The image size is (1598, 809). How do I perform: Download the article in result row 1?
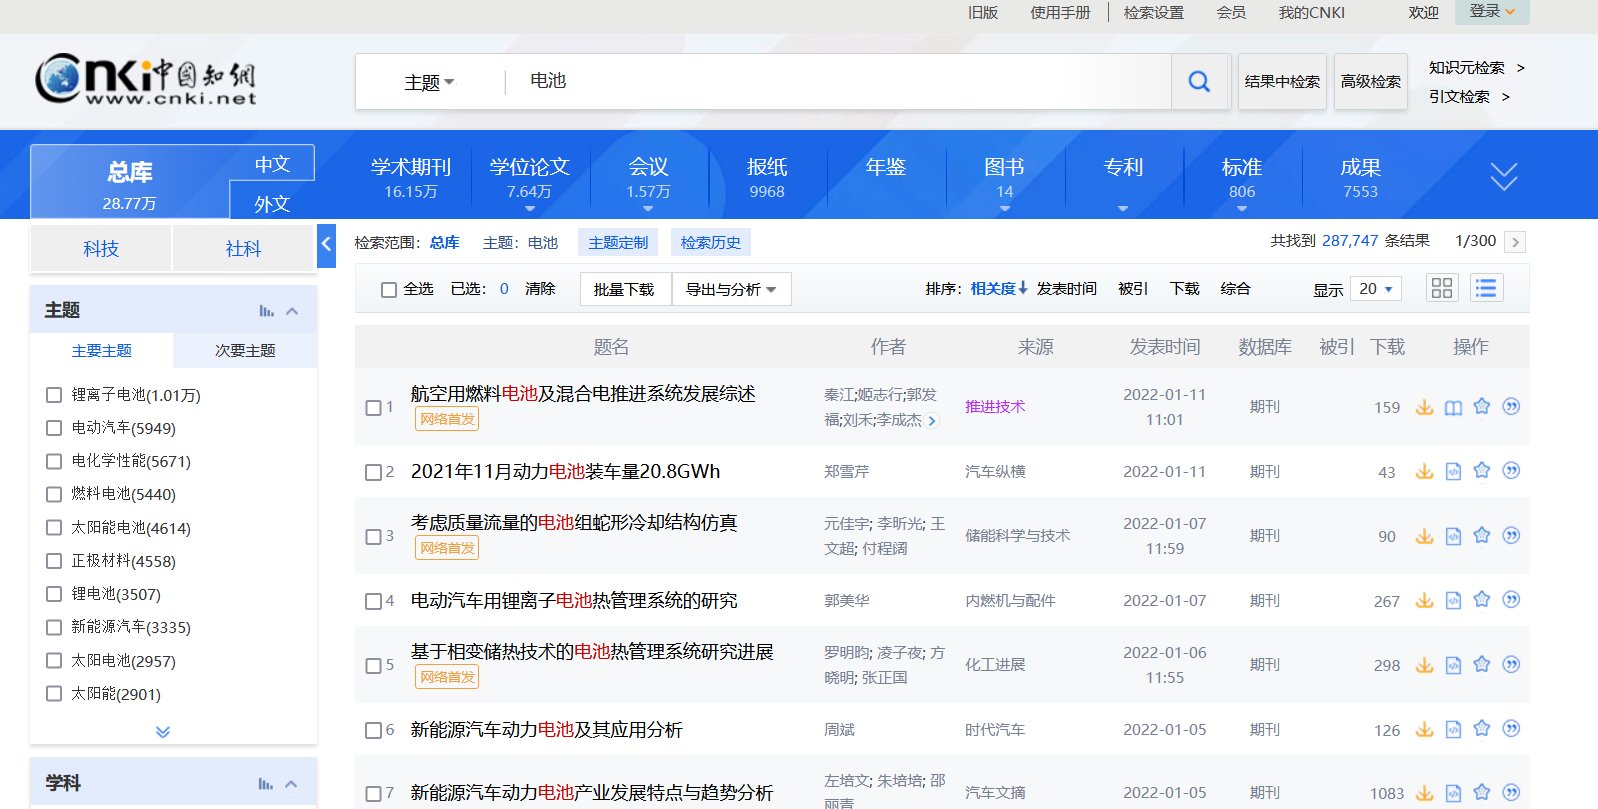(x=1424, y=407)
